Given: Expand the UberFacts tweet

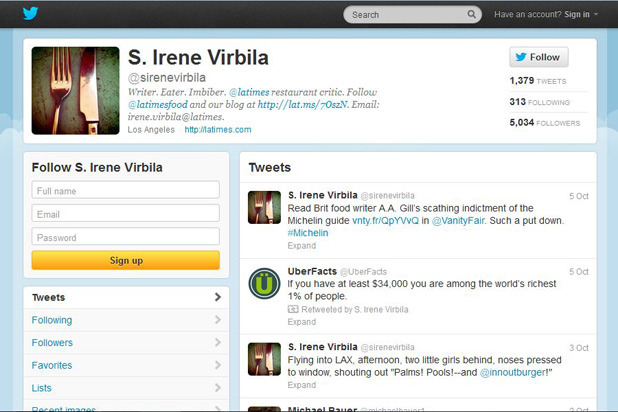Looking at the screenshot, I should [302, 322].
